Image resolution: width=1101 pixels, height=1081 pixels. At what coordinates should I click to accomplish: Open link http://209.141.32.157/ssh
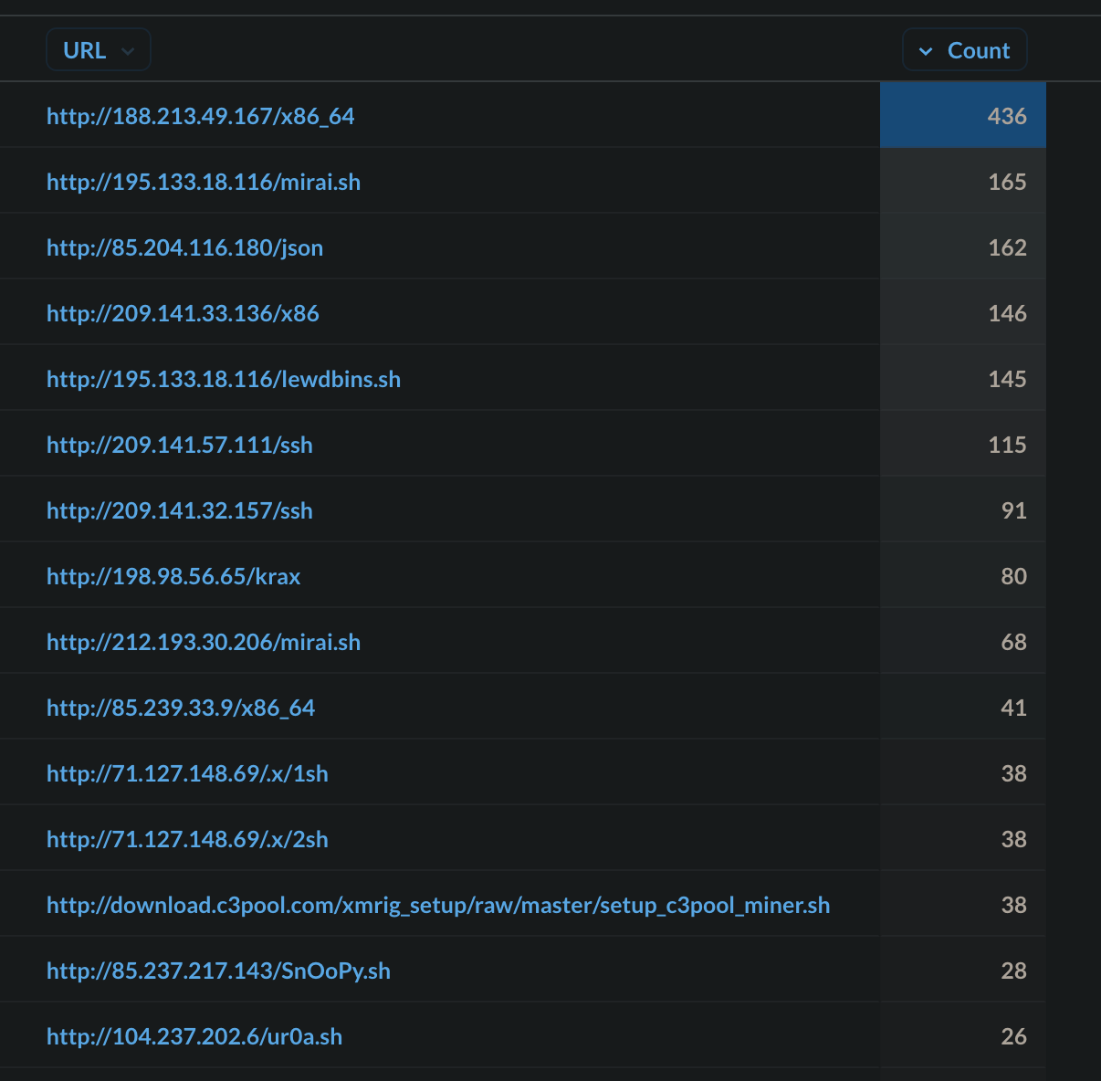(180, 510)
